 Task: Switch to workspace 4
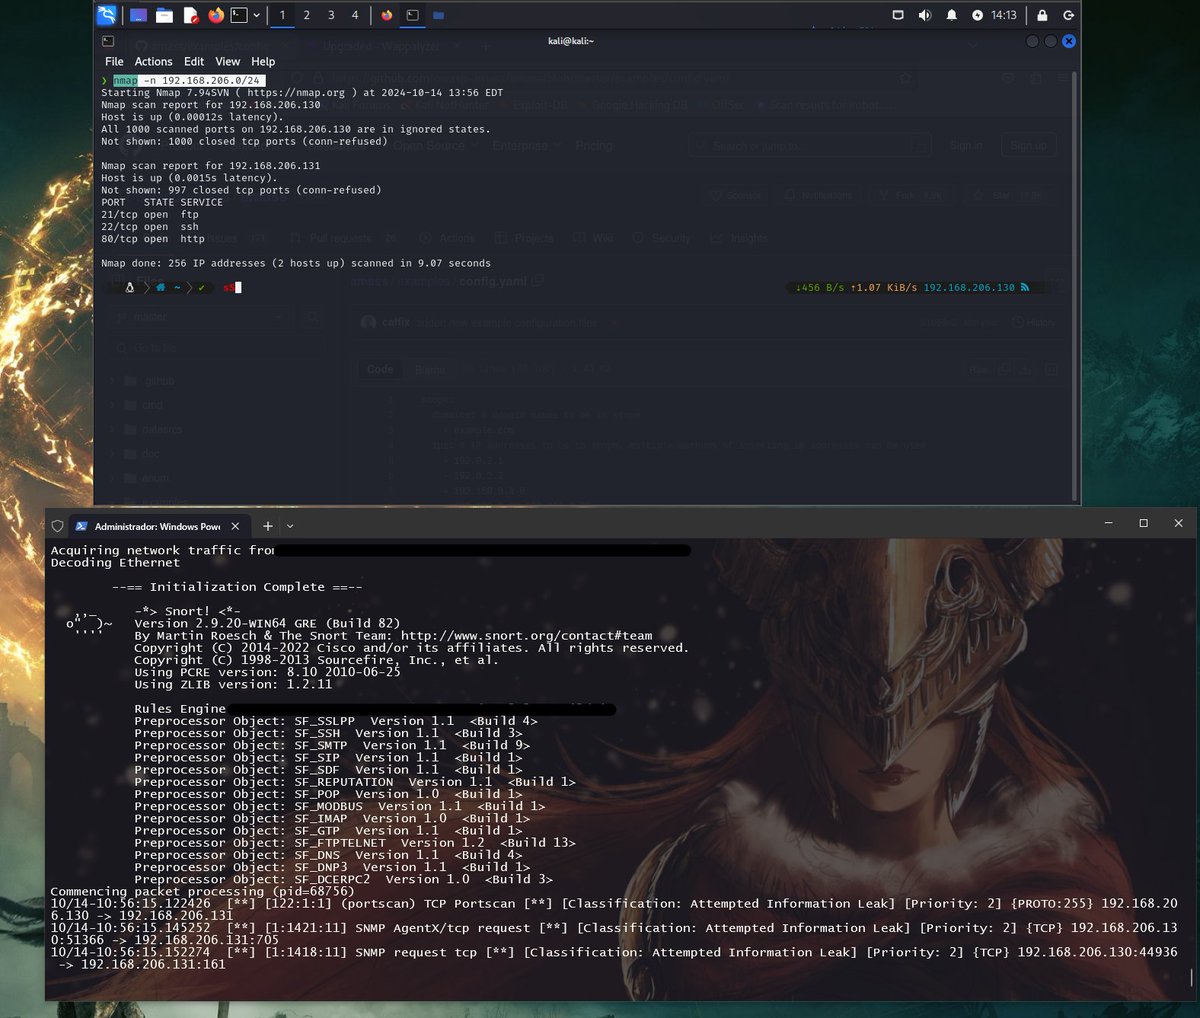click(354, 15)
